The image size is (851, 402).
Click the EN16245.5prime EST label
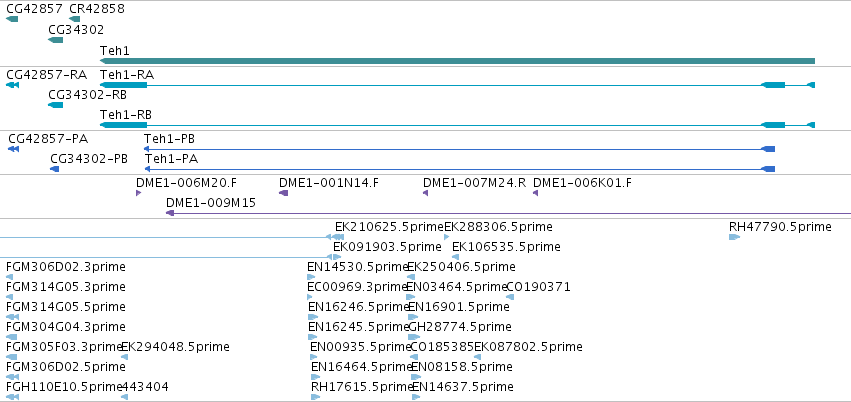click(358, 327)
